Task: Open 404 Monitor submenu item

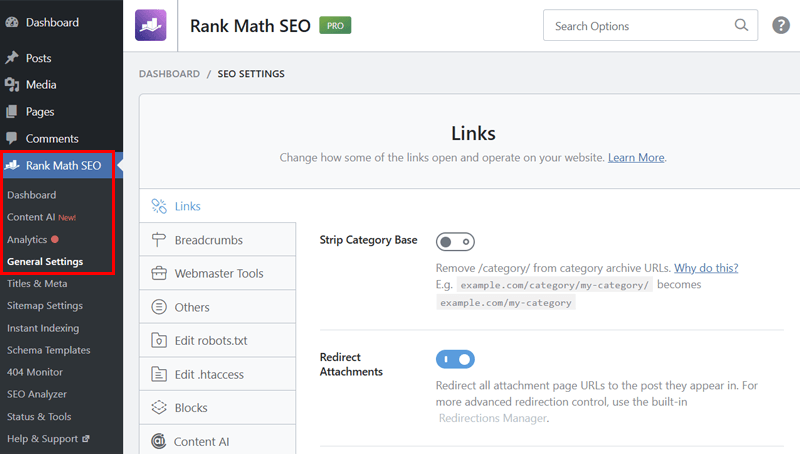Action: tap(35, 372)
